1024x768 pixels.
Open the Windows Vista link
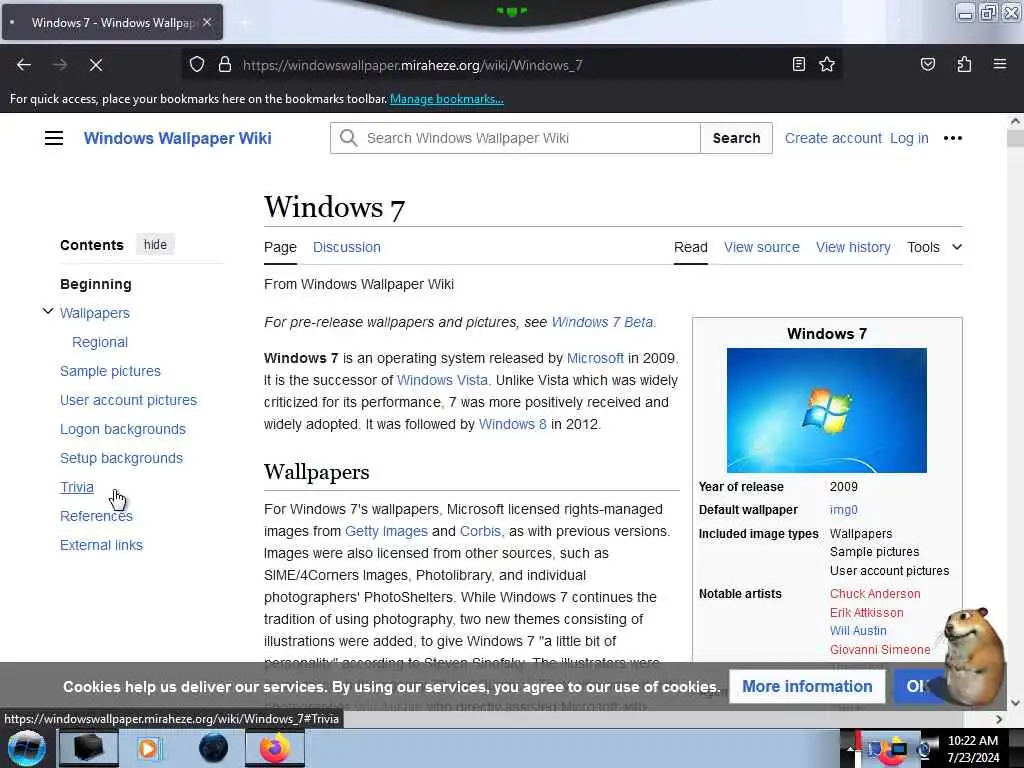pos(442,380)
